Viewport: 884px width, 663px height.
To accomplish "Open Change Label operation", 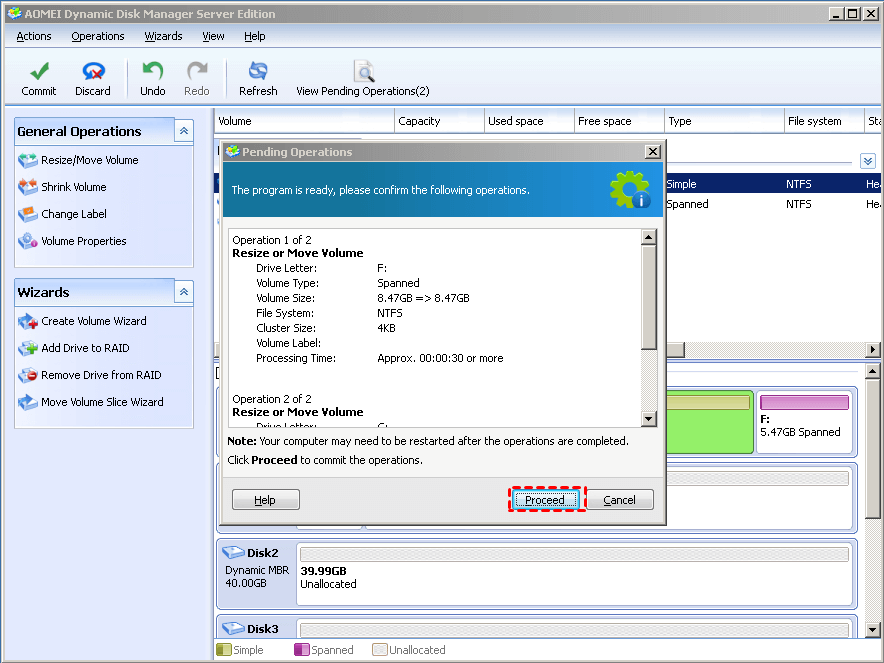I will tap(73, 214).
